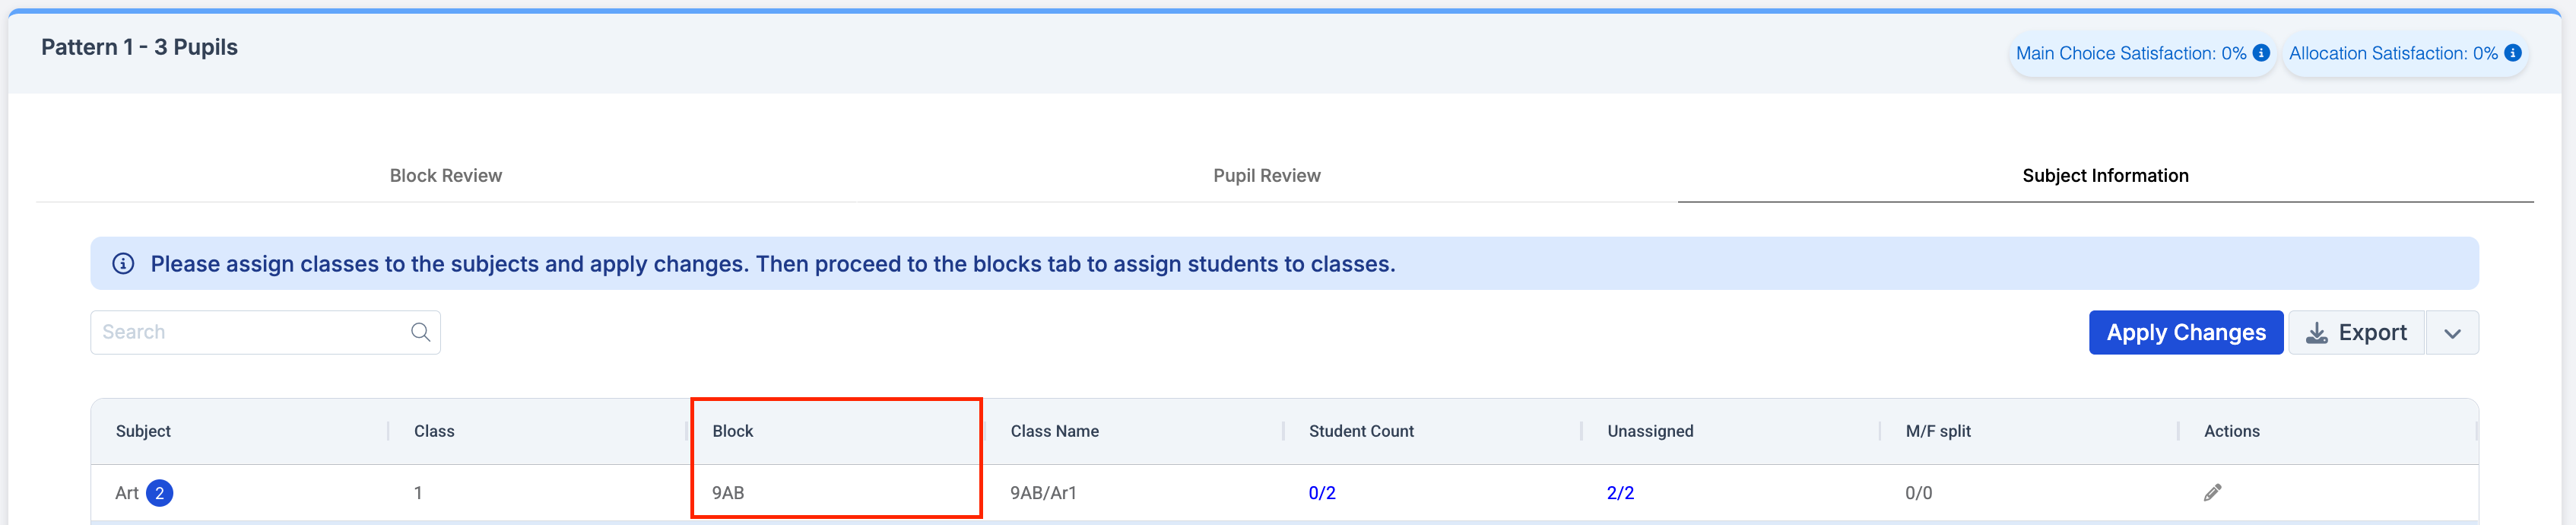Click info icon beside Allocation Satisfaction
2576x525 pixels.
click(x=2512, y=53)
